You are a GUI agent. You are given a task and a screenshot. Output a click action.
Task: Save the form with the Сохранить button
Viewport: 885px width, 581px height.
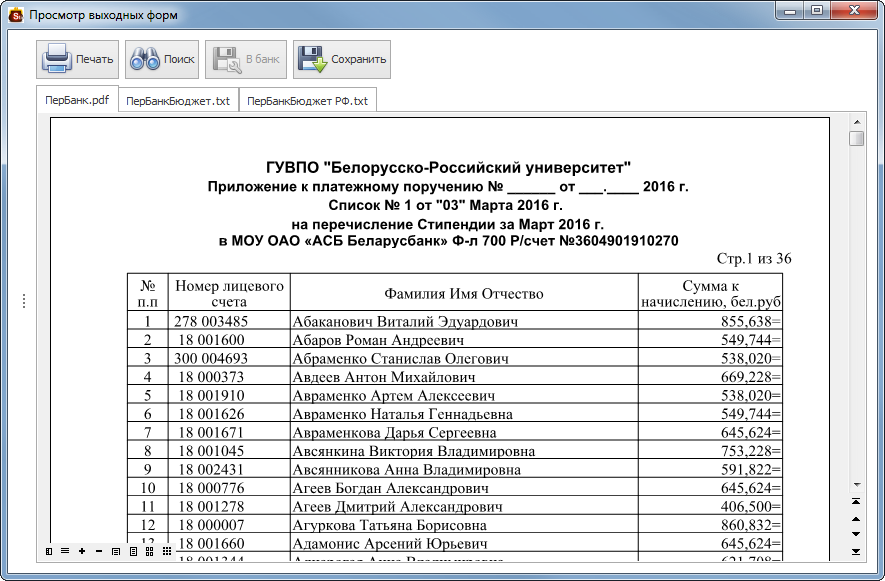342,59
